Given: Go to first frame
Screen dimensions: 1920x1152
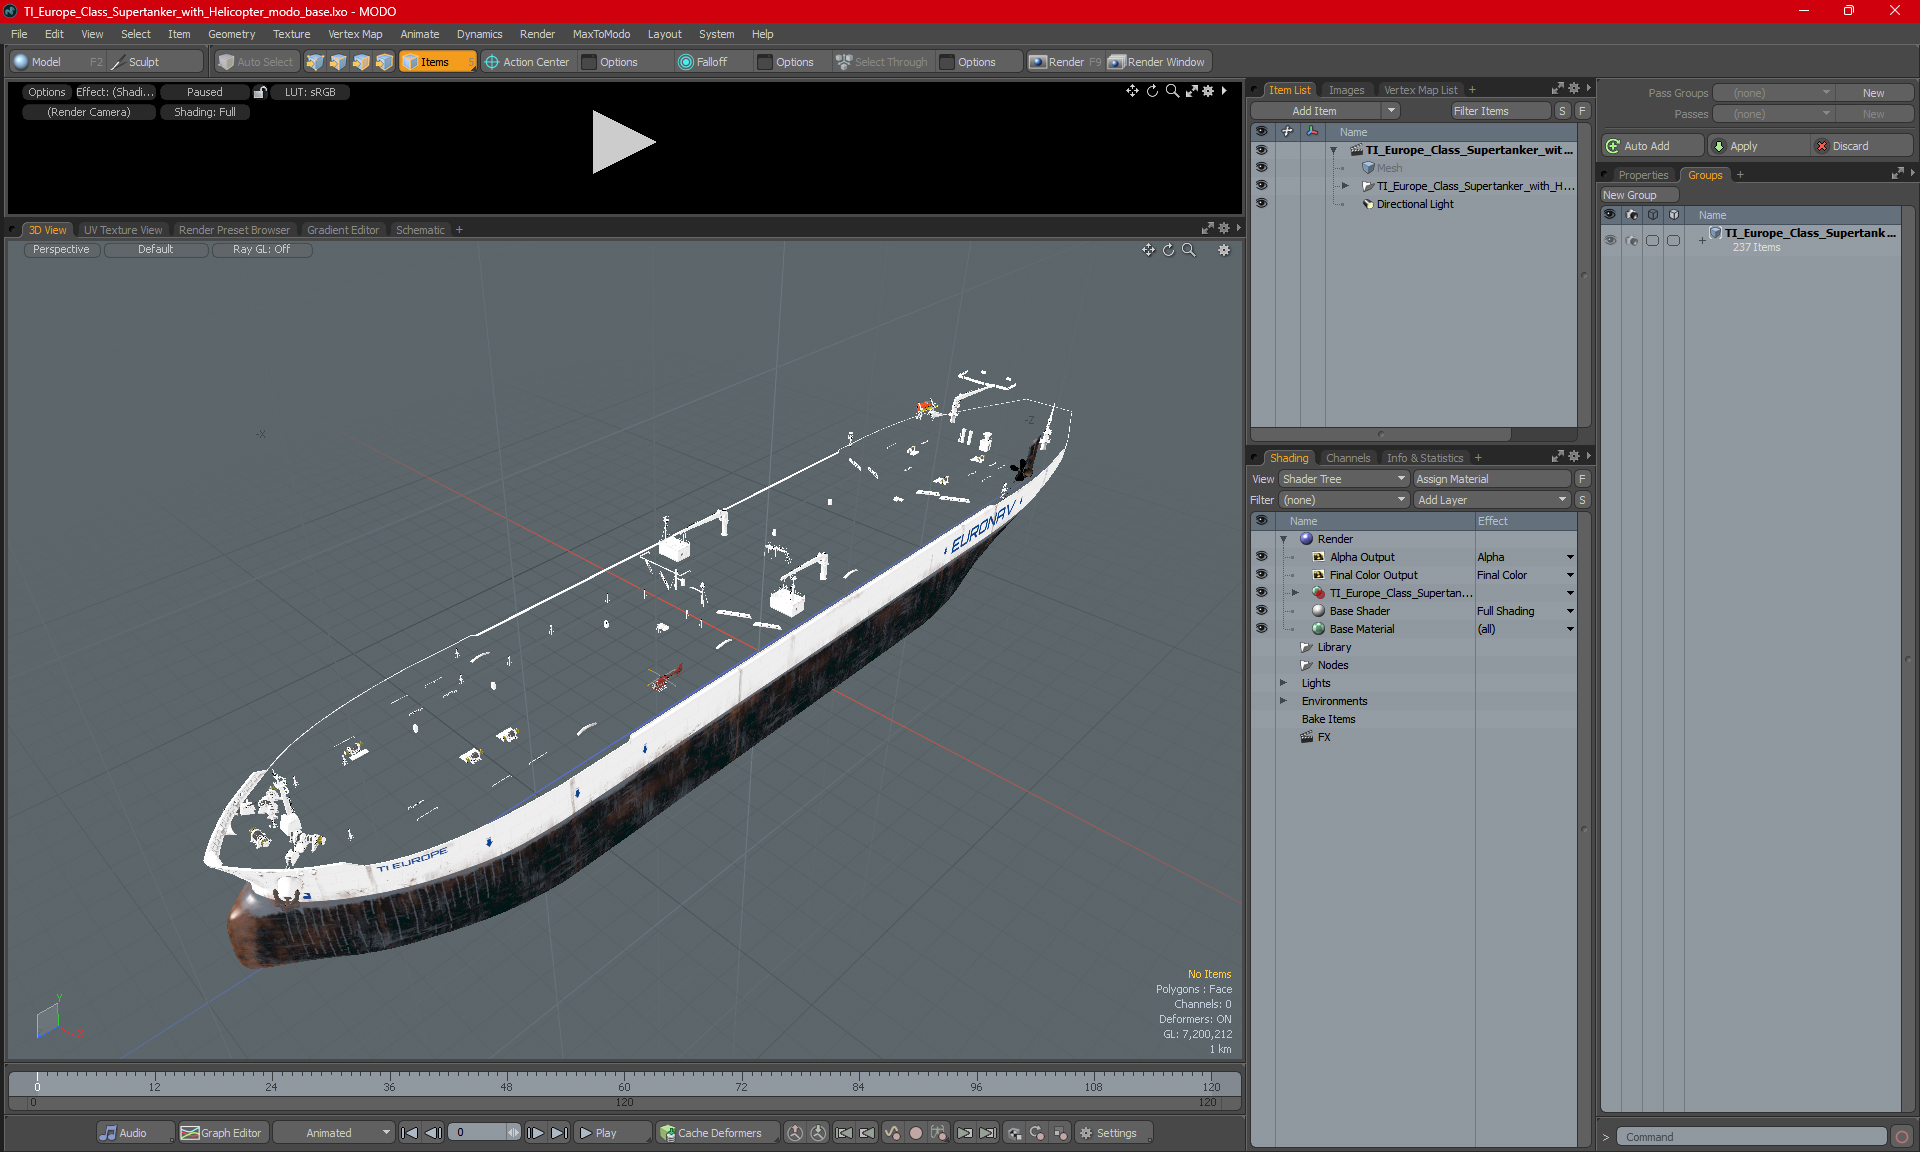Looking at the screenshot, I should 409,1133.
